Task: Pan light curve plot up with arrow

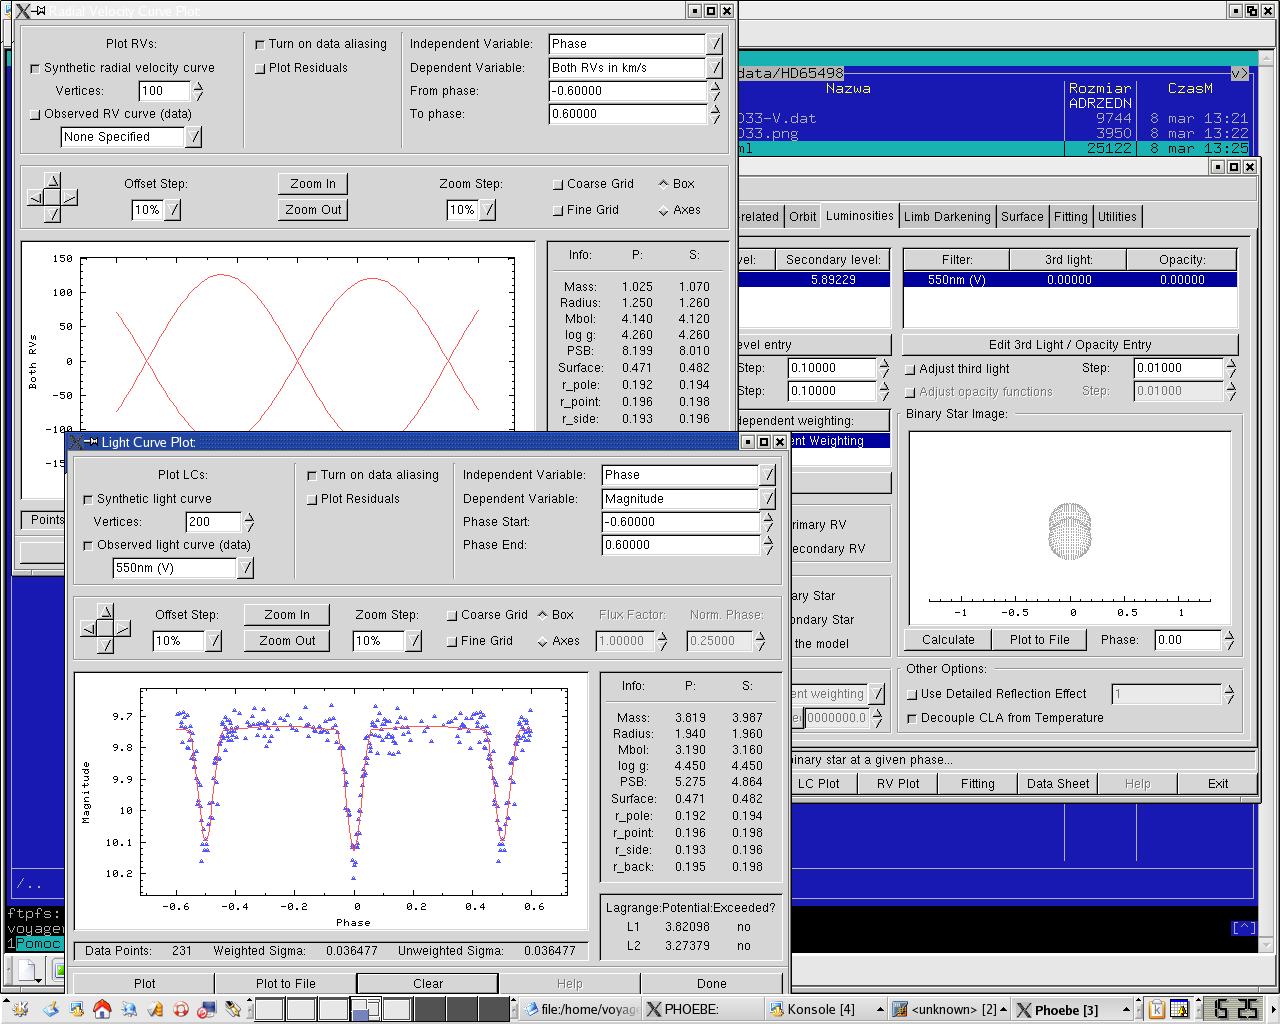Action: click(x=106, y=612)
